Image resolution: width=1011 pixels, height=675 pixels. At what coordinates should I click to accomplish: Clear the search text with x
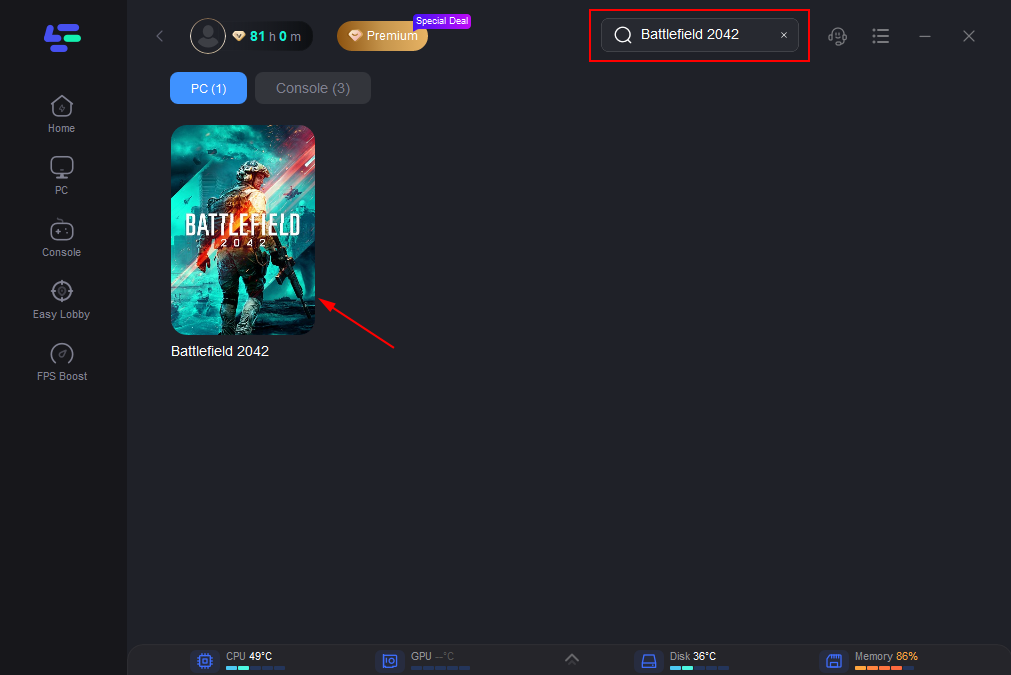coord(784,35)
